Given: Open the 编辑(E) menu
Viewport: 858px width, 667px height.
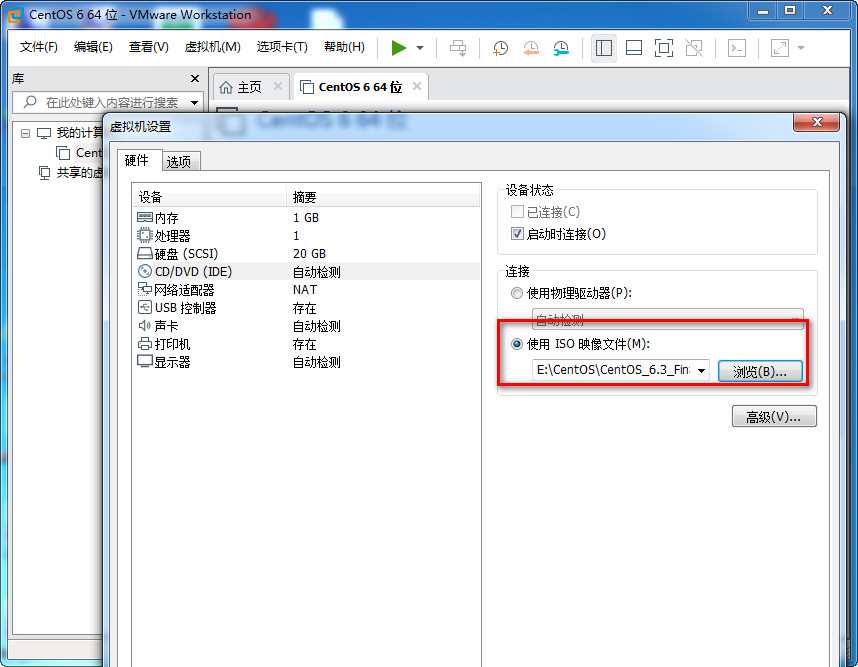Looking at the screenshot, I should 93,47.
